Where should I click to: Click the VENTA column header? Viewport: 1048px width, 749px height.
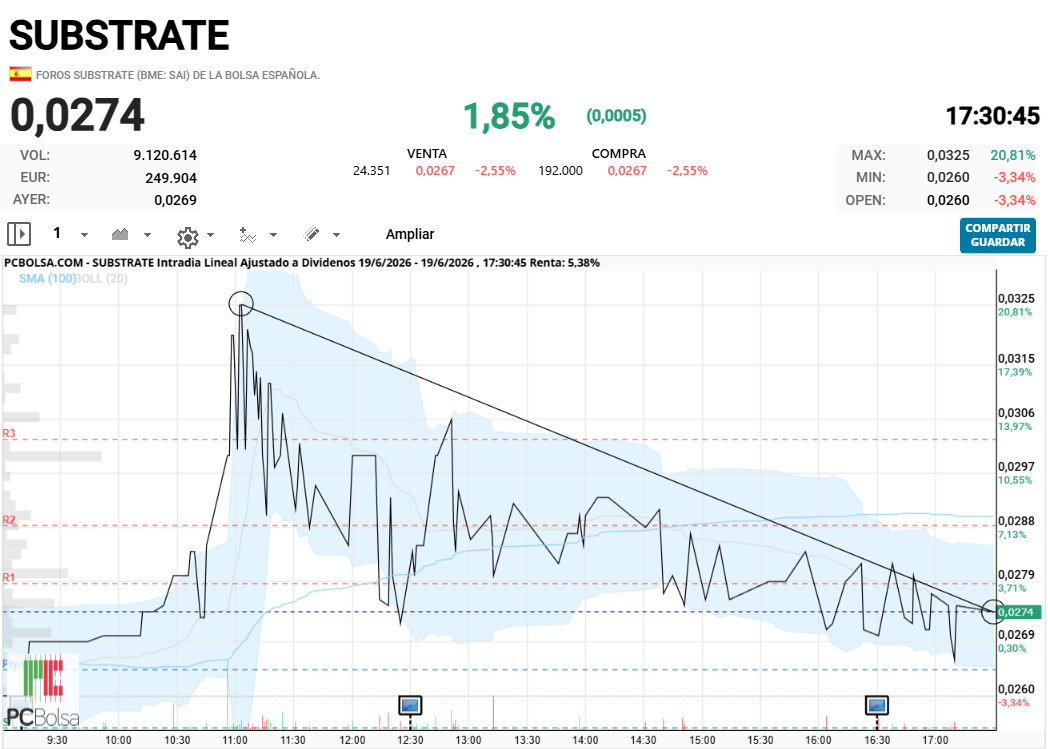[x=426, y=154]
